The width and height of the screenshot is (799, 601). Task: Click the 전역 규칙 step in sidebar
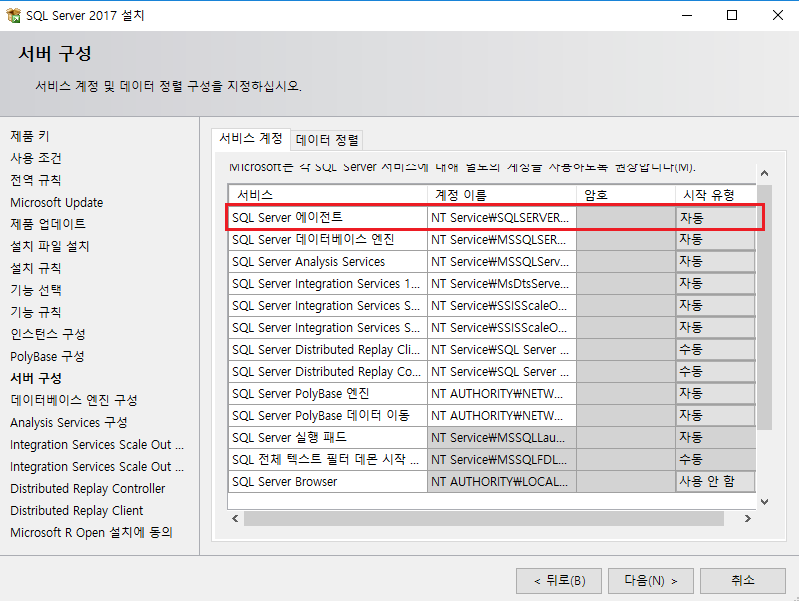click(36, 180)
